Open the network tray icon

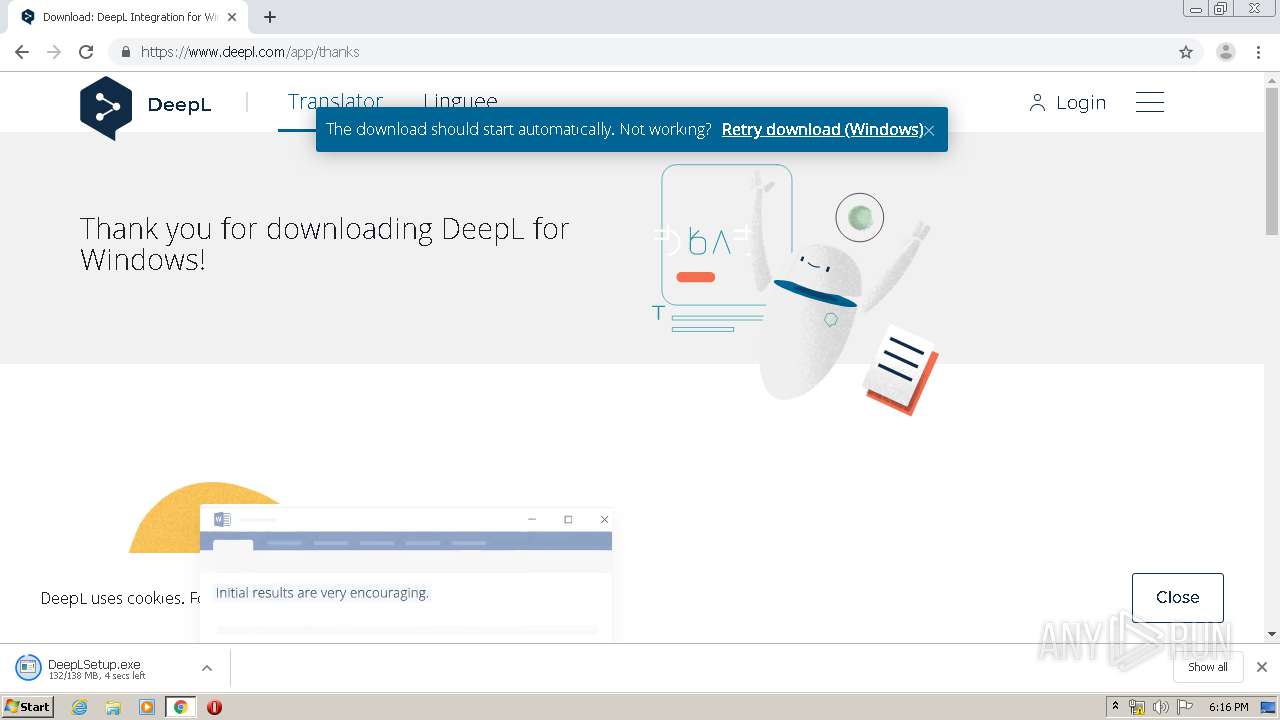pos(1137,707)
